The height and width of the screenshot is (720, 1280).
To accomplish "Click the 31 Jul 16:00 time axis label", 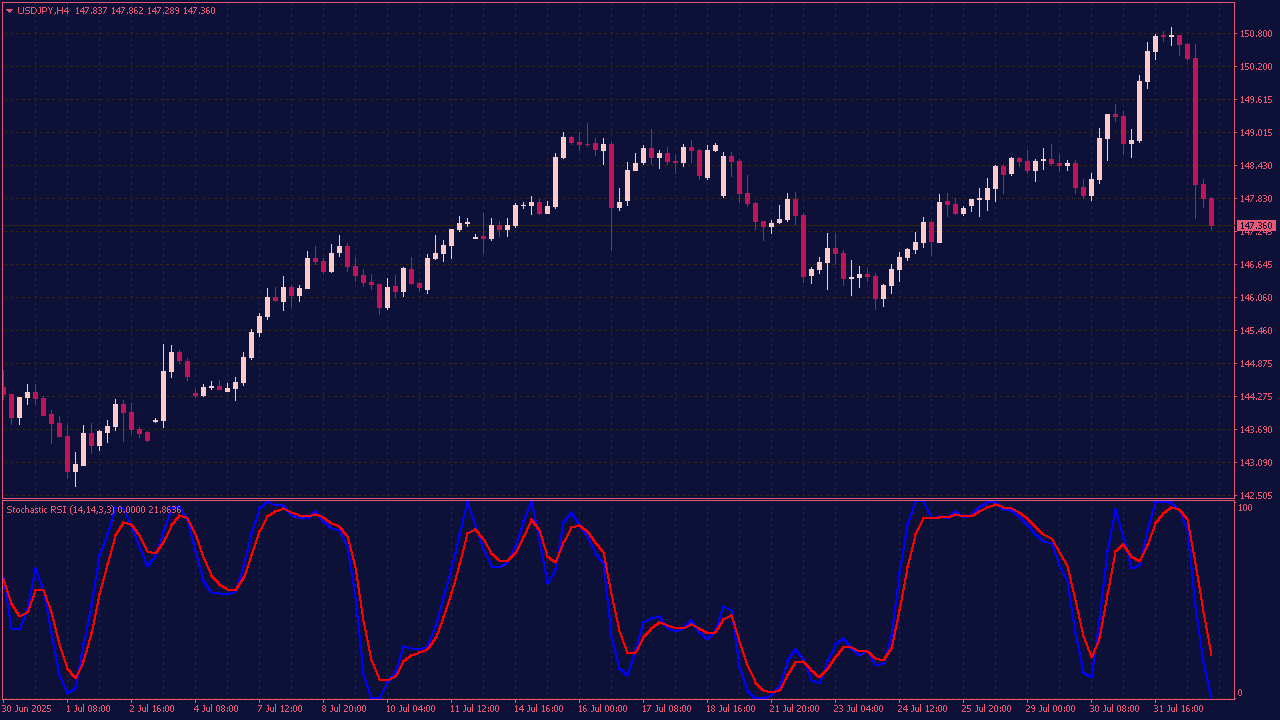I will coord(1179,709).
